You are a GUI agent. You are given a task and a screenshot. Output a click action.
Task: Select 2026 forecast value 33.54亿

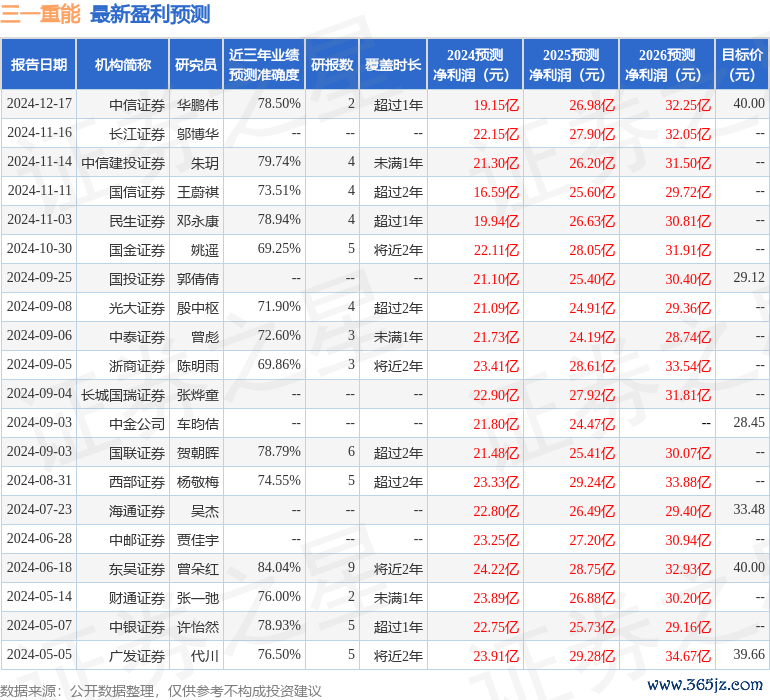(x=688, y=365)
